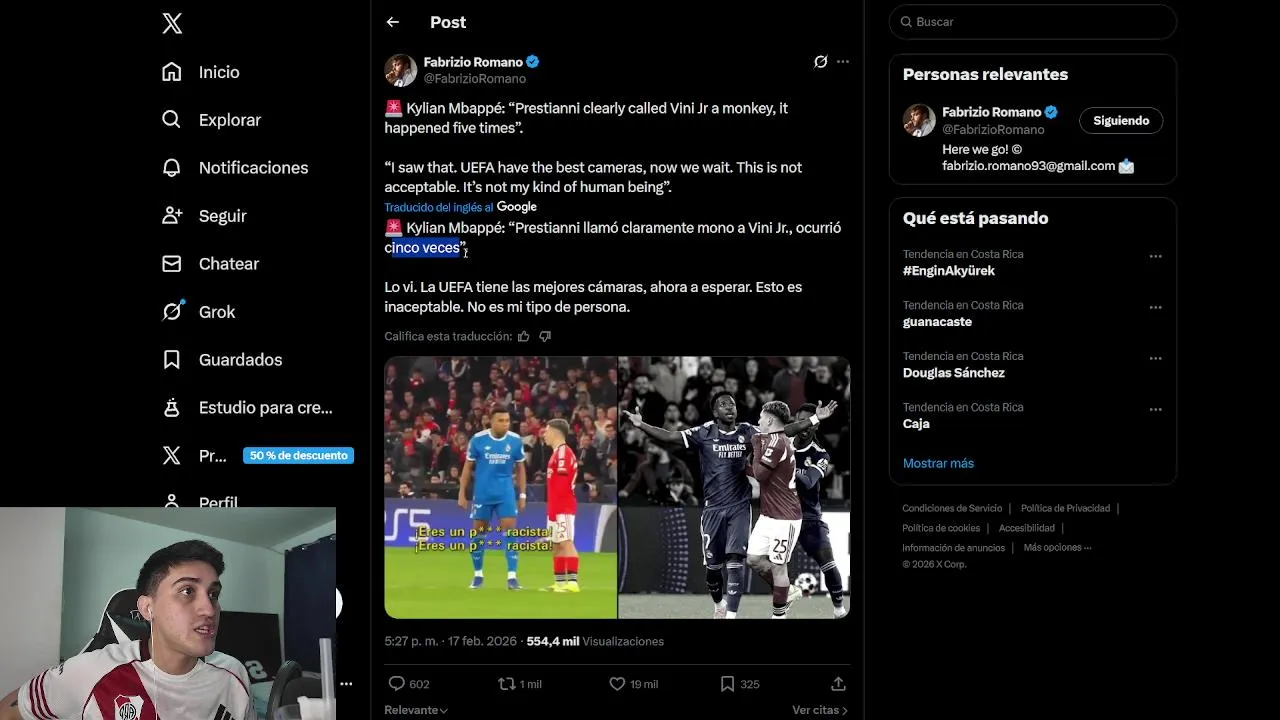Like the post with heart icon

tap(617, 684)
